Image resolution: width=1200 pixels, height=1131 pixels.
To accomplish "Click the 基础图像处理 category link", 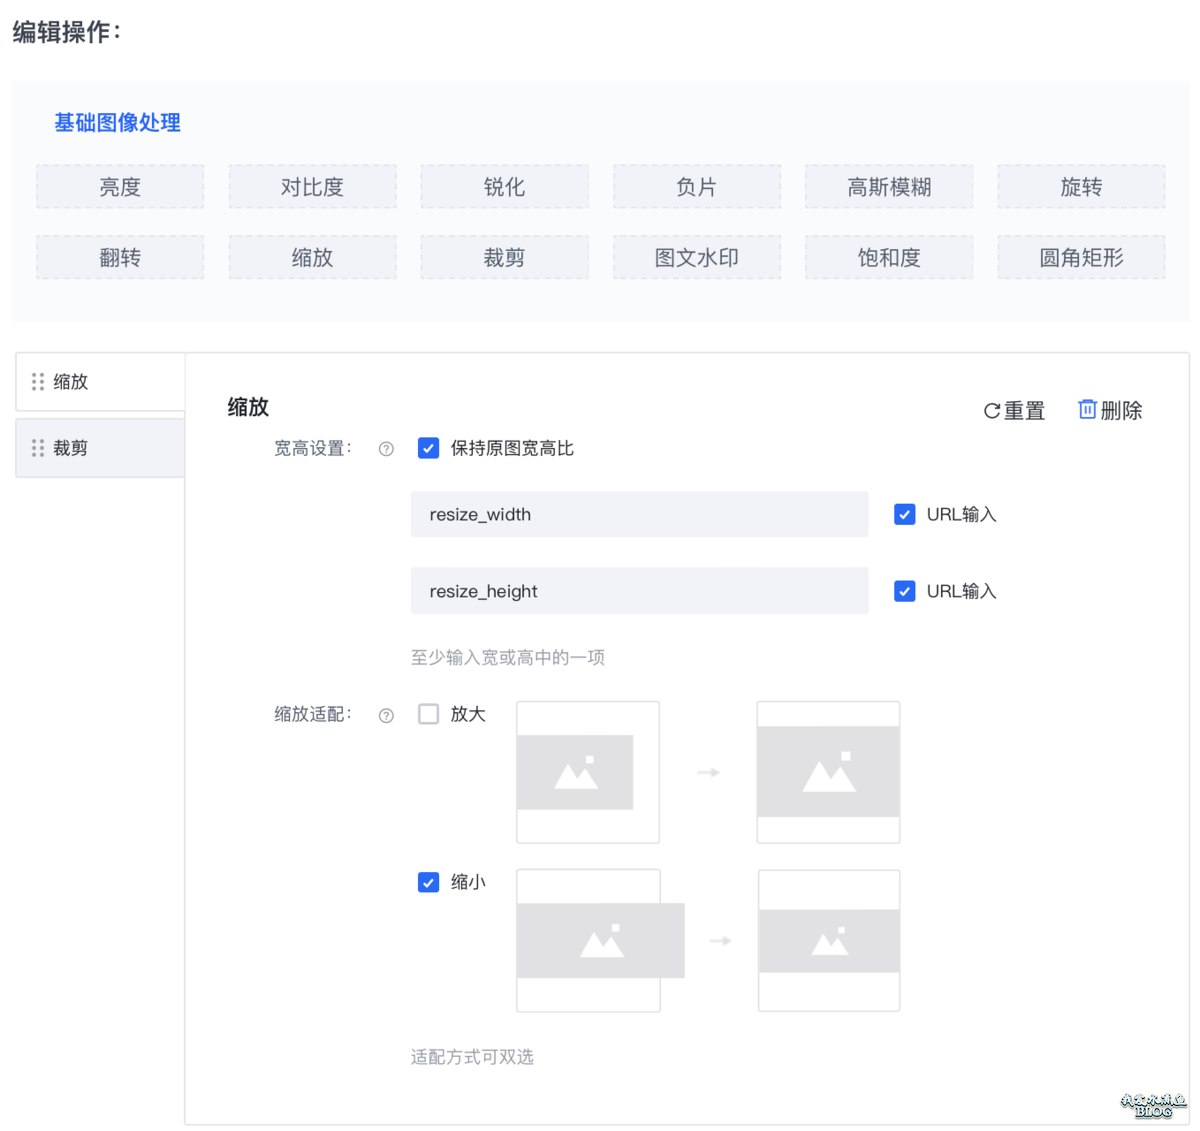I will click(x=117, y=122).
